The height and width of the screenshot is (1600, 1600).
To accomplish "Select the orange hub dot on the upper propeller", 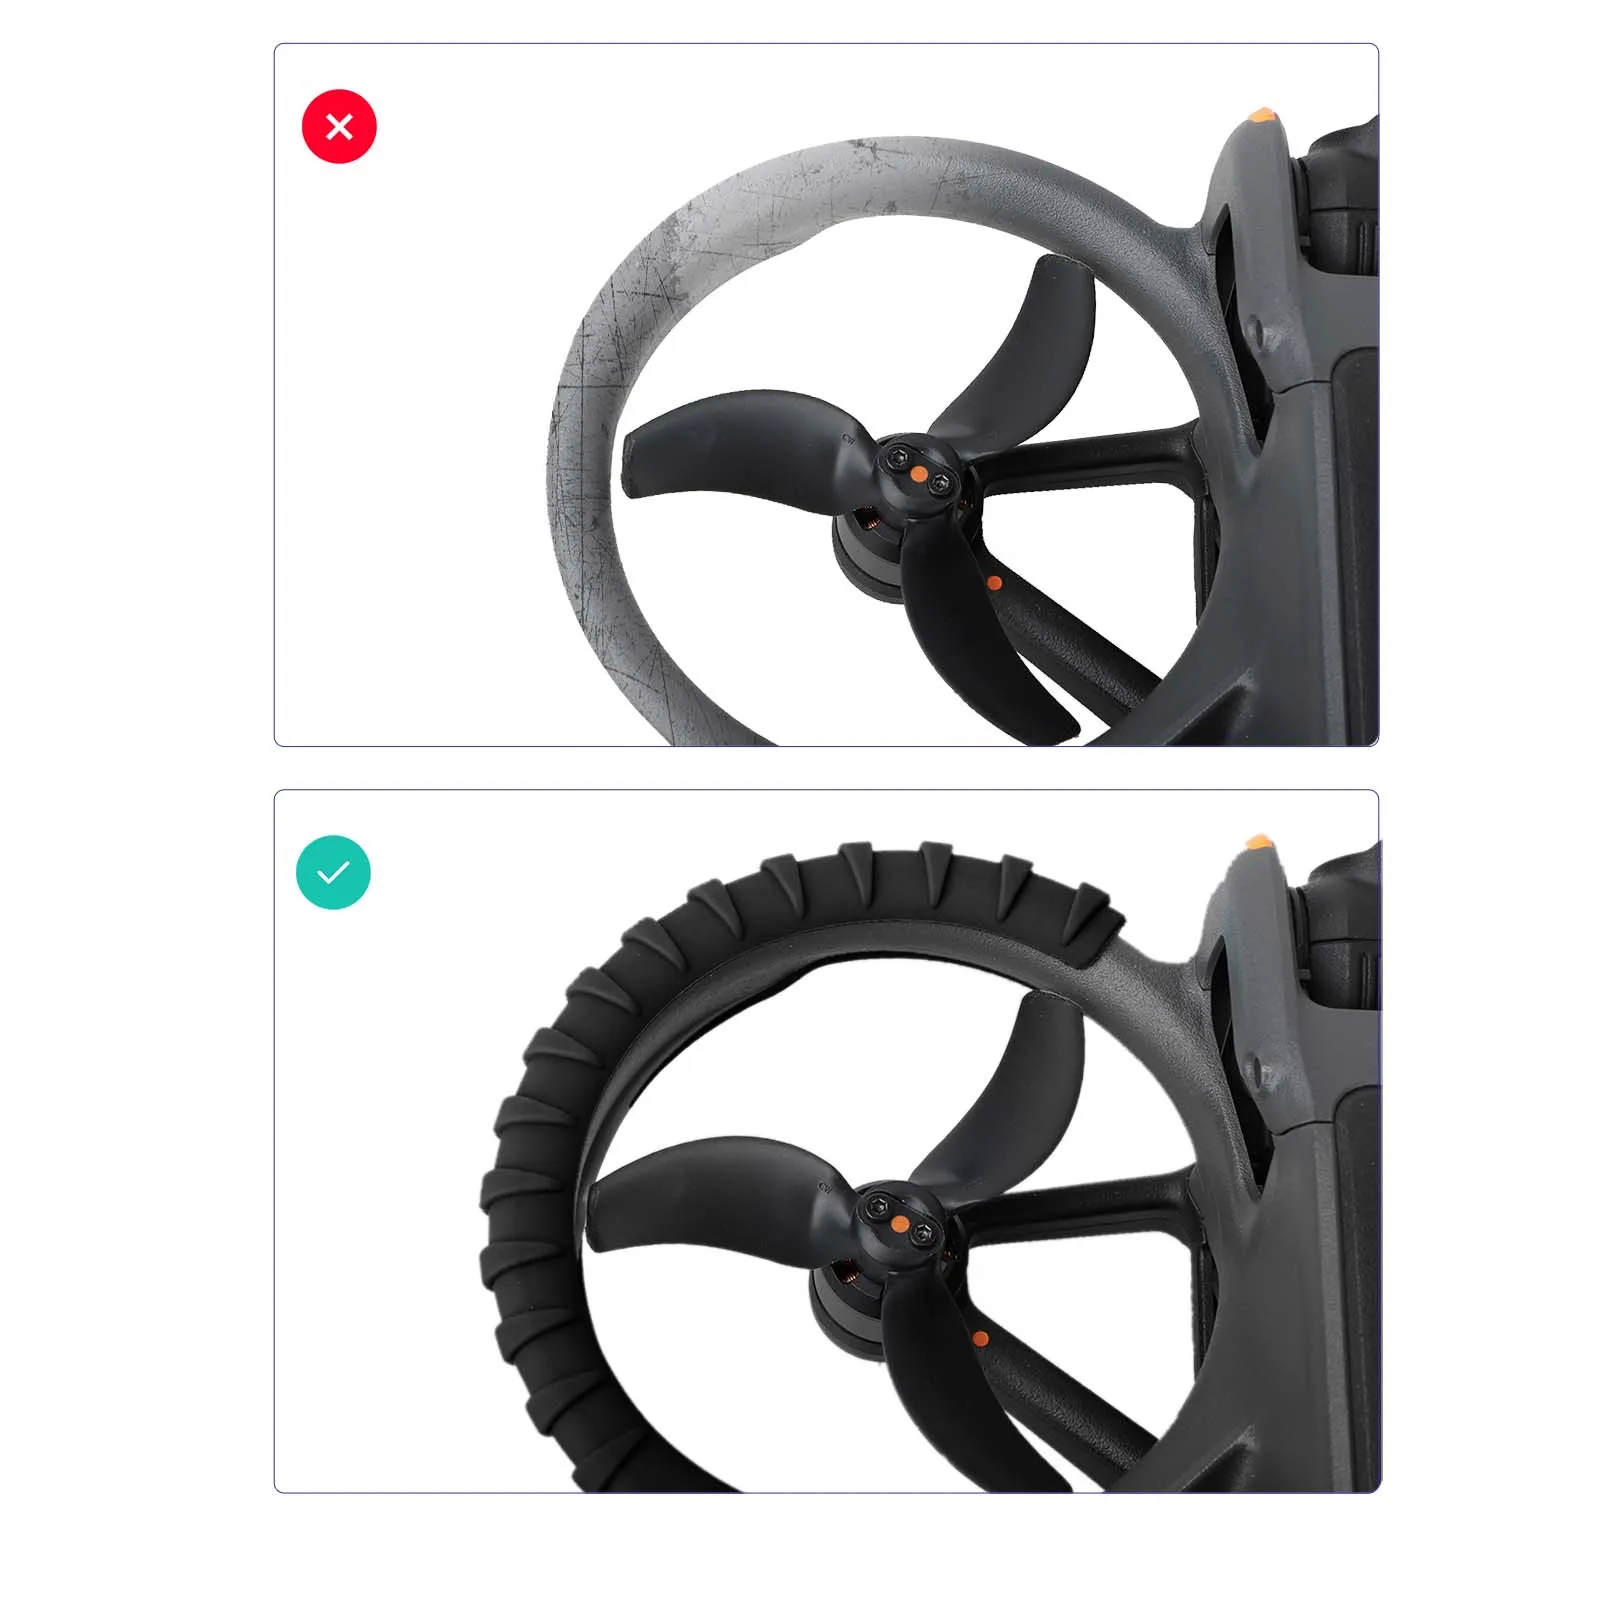I will coord(918,474).
